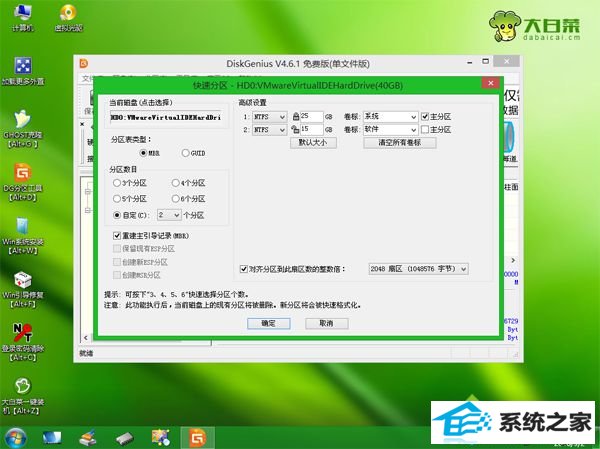Select the GUID partition table type
This screenshot has width=600, height=449.
pyautogui.click(x=186, y=153)
